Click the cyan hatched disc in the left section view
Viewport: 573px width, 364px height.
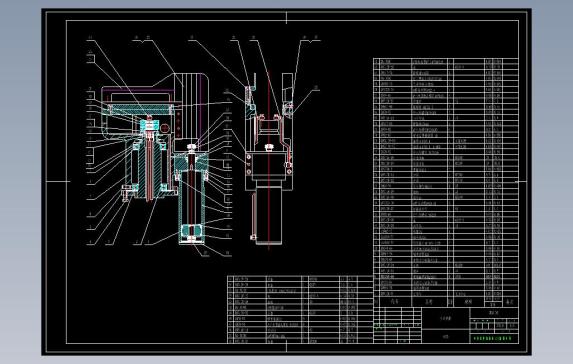[x=141, y=109]
